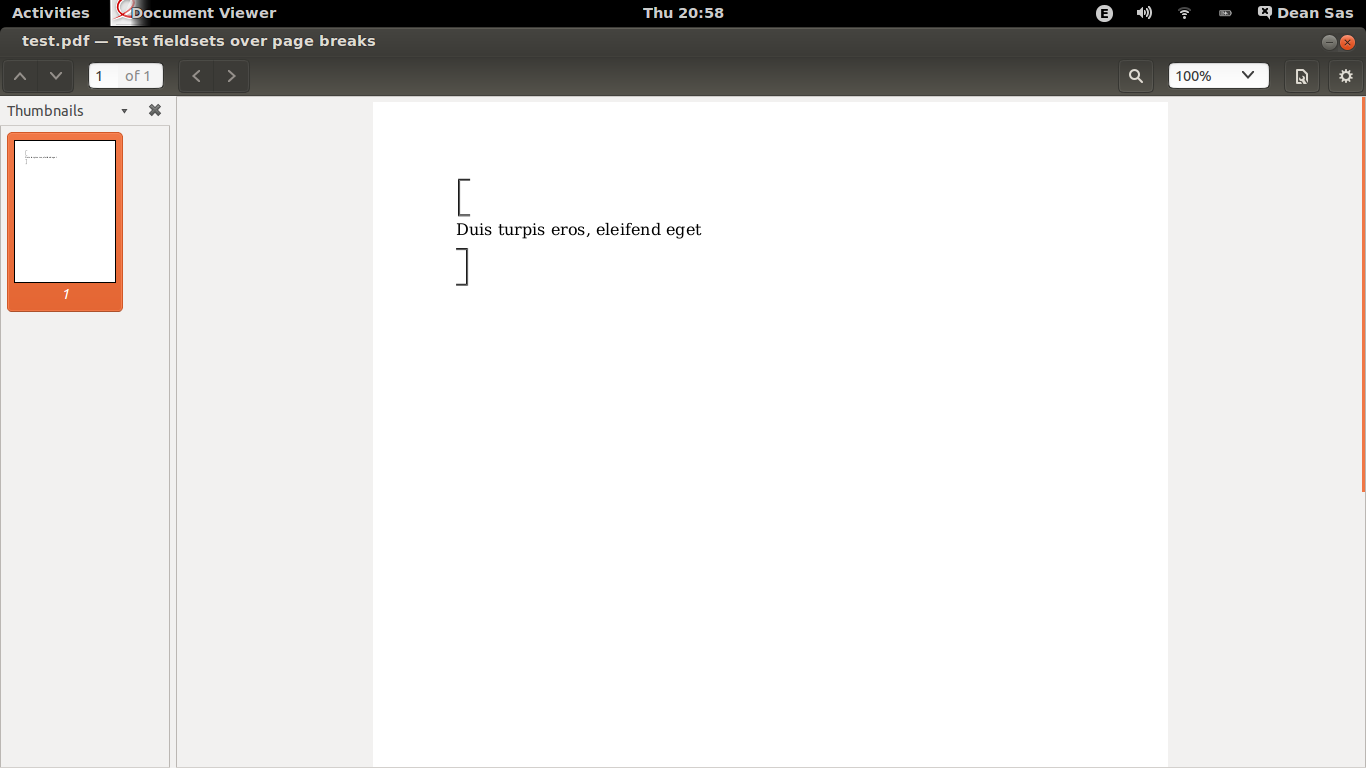This screenshot has height=768, width=1366.
Task: Open the Document Viewer app menu
Action: pyautogui.click(x=195, y=13)
